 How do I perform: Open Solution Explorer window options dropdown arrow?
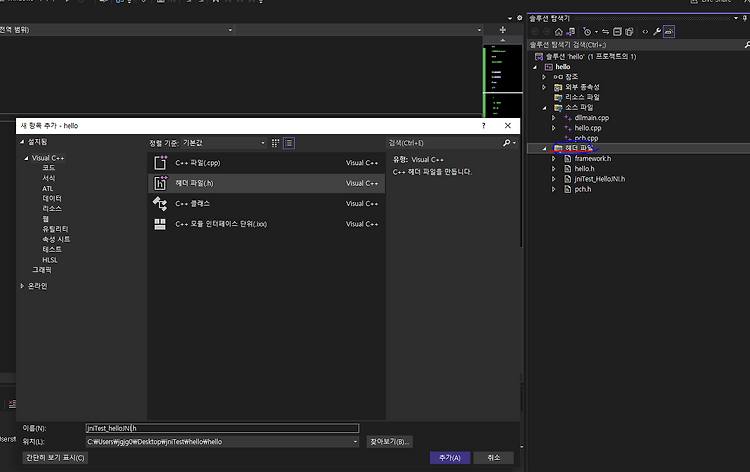[x=736, y=18]
